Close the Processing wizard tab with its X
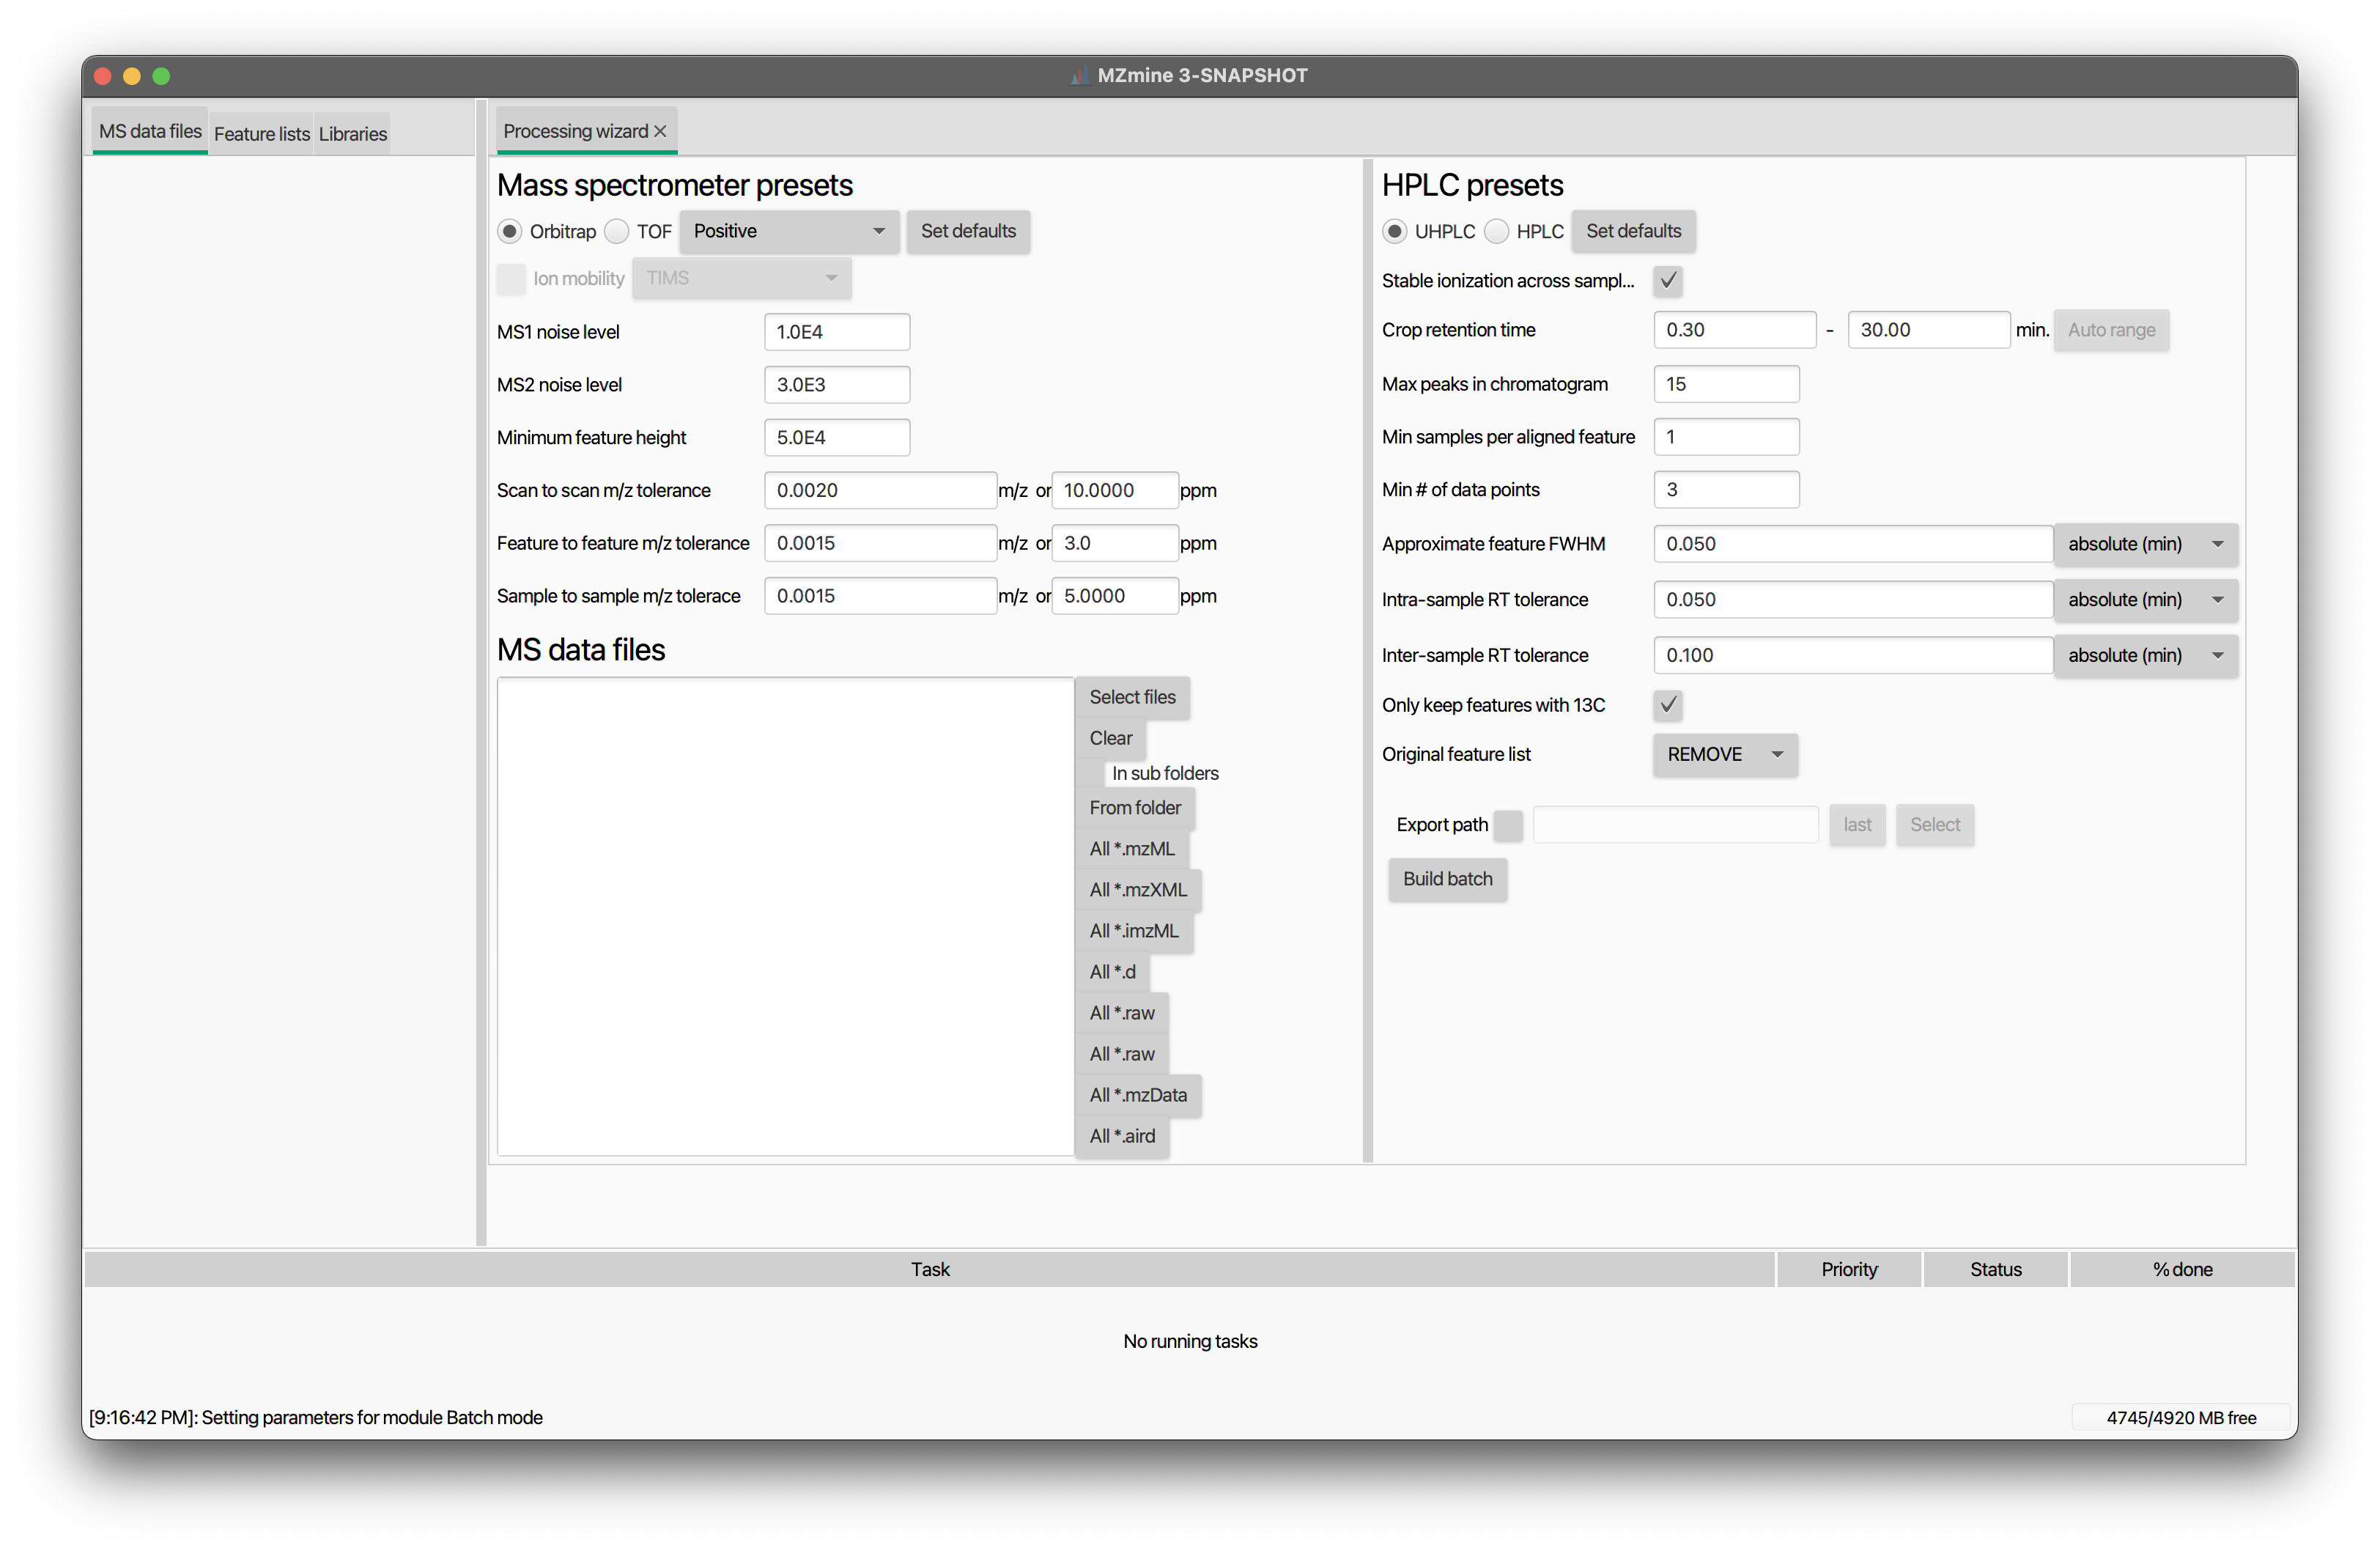Image resolution: width=2380 pixels, height=1548 pixels. click(660, 131)
